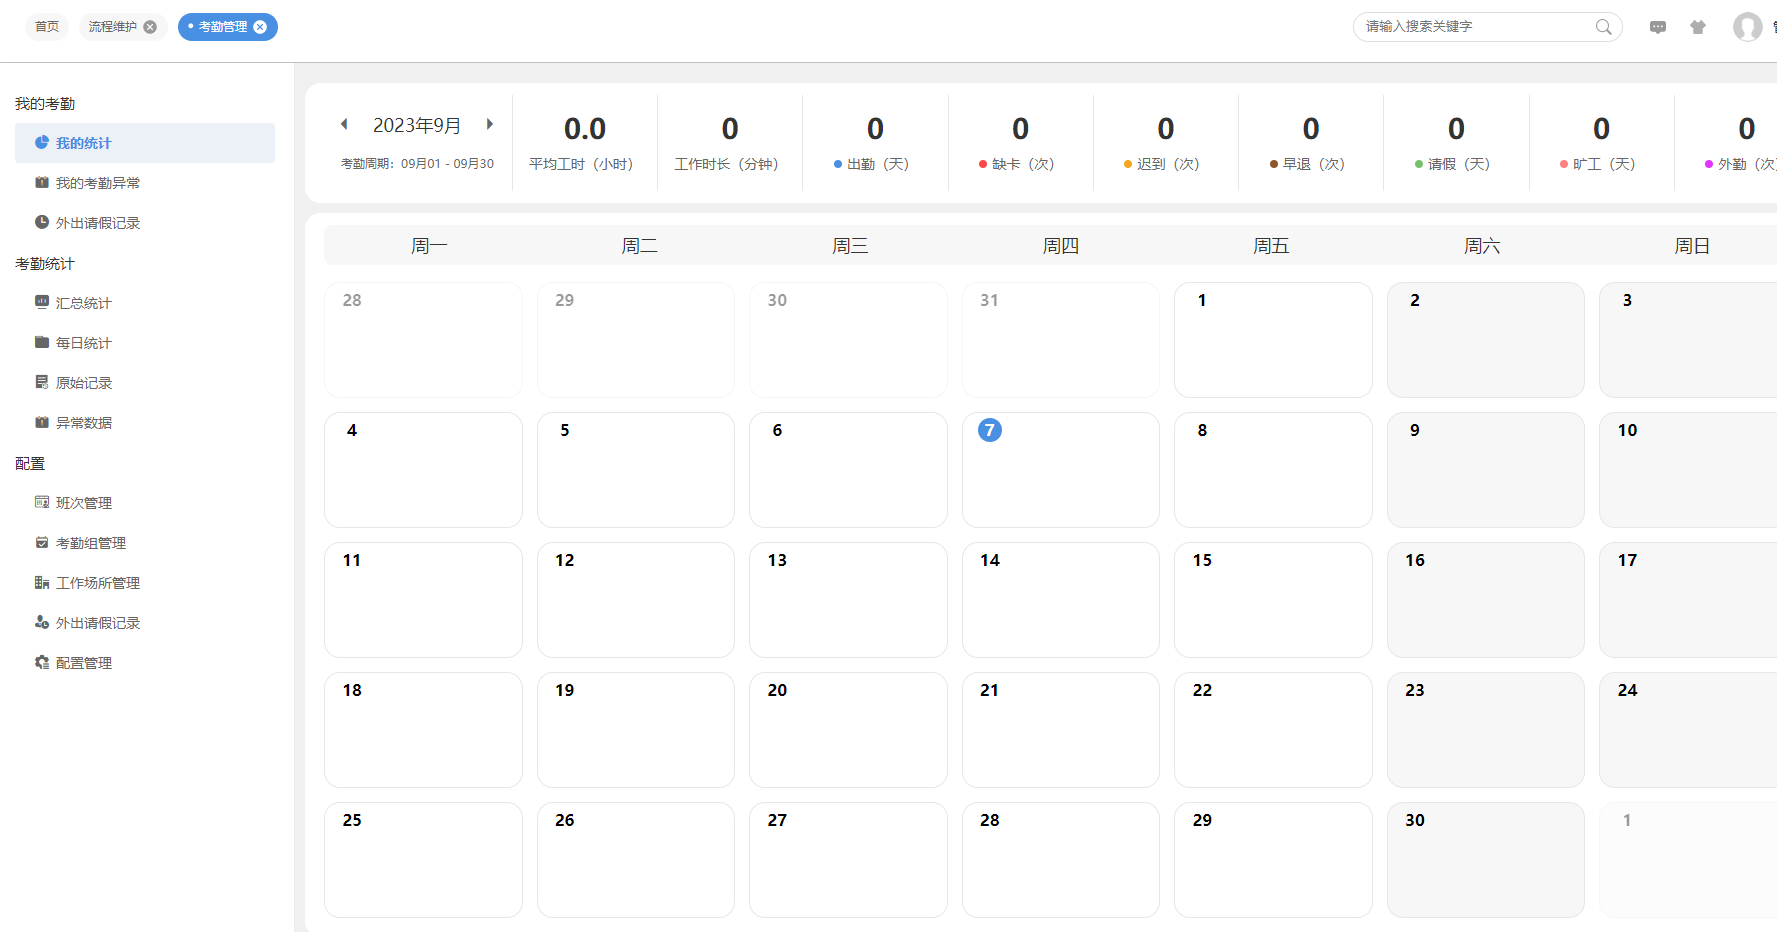
Task: Open the messages chat icon
Action: [1658, 27]
